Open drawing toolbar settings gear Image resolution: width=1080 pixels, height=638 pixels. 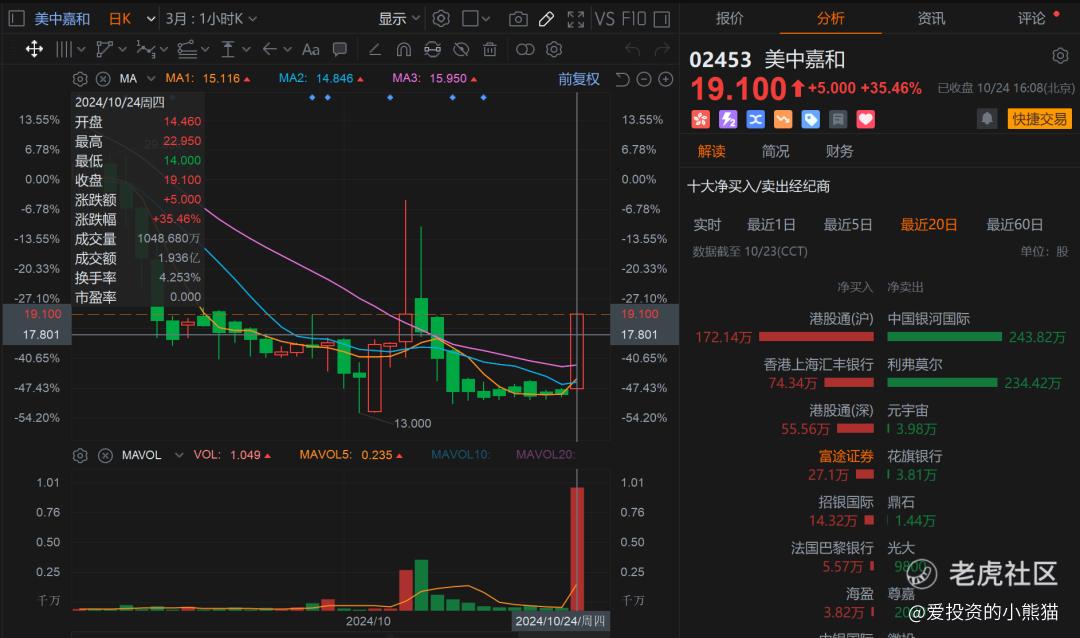click(x=554, y=50)
